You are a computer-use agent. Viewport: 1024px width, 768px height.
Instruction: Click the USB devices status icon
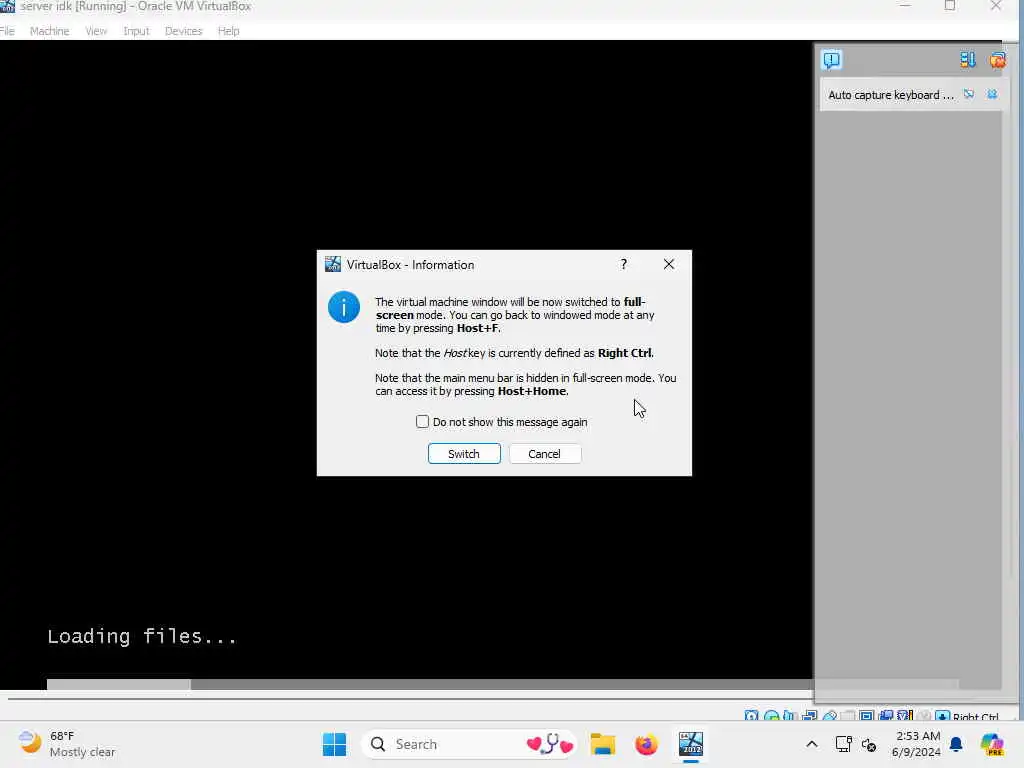click(830, 716)
